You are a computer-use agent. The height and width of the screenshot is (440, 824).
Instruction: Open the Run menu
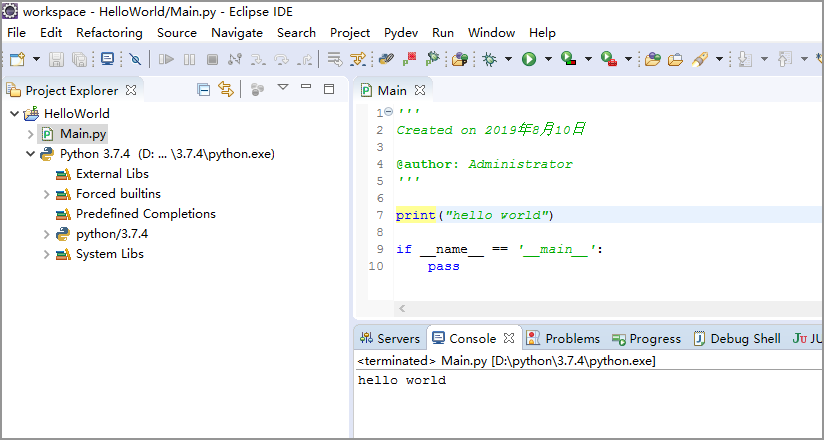point(443,33)
